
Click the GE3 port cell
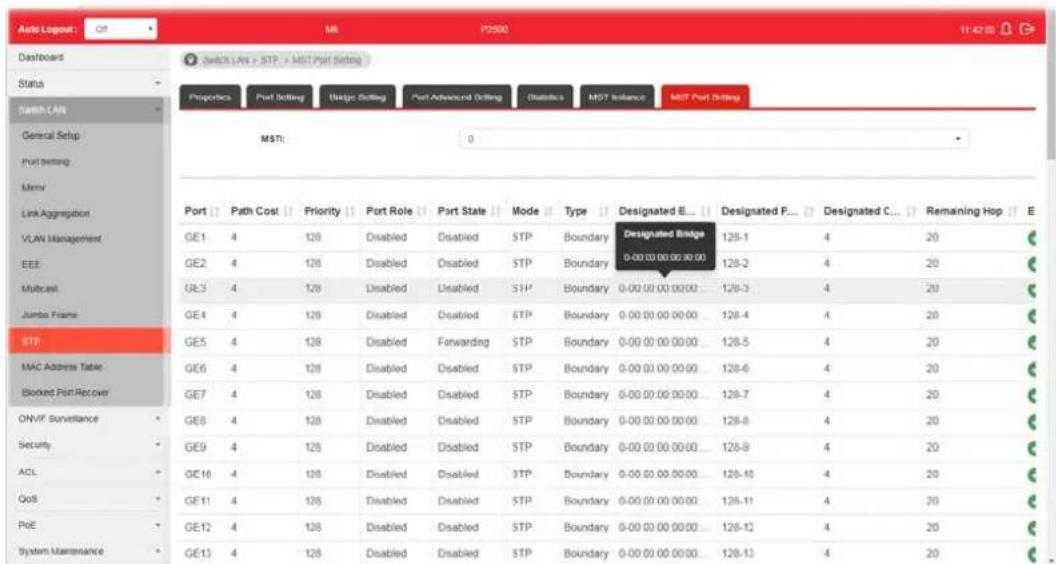pyautogui.click(x=194, y=290)
